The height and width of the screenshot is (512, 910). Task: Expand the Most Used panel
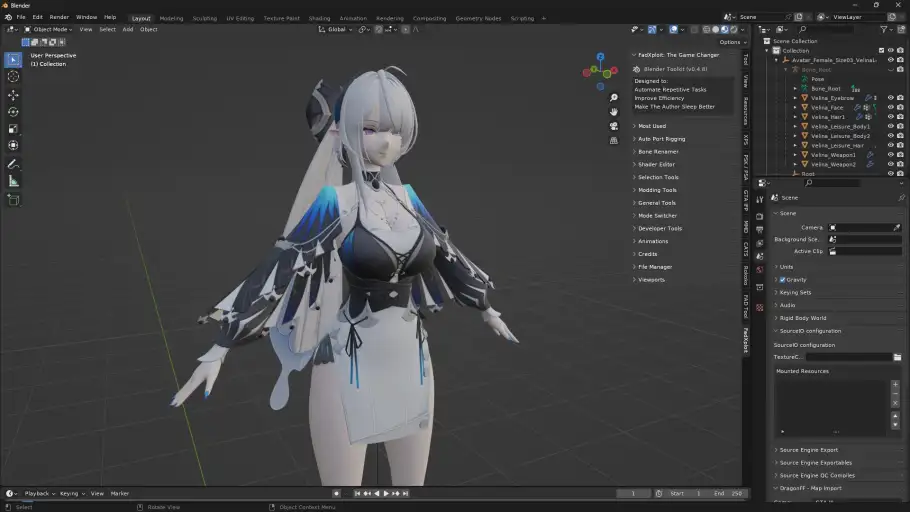[652, 126]
